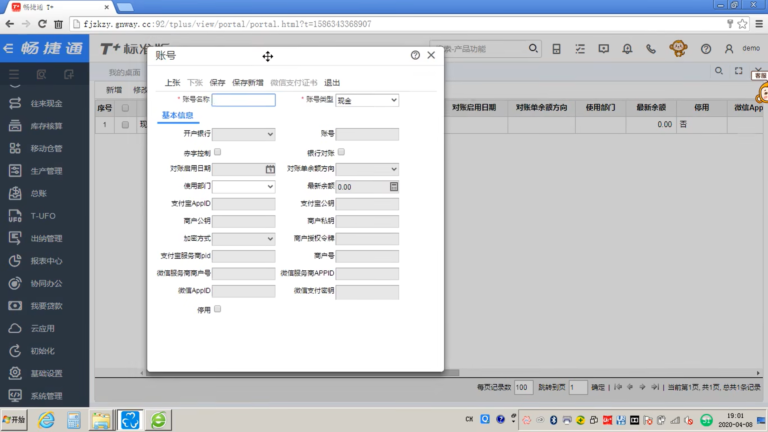The width and height of the screenshot is (768, 432).
Task: Click the notification bell icon in header
Action: 627,48
